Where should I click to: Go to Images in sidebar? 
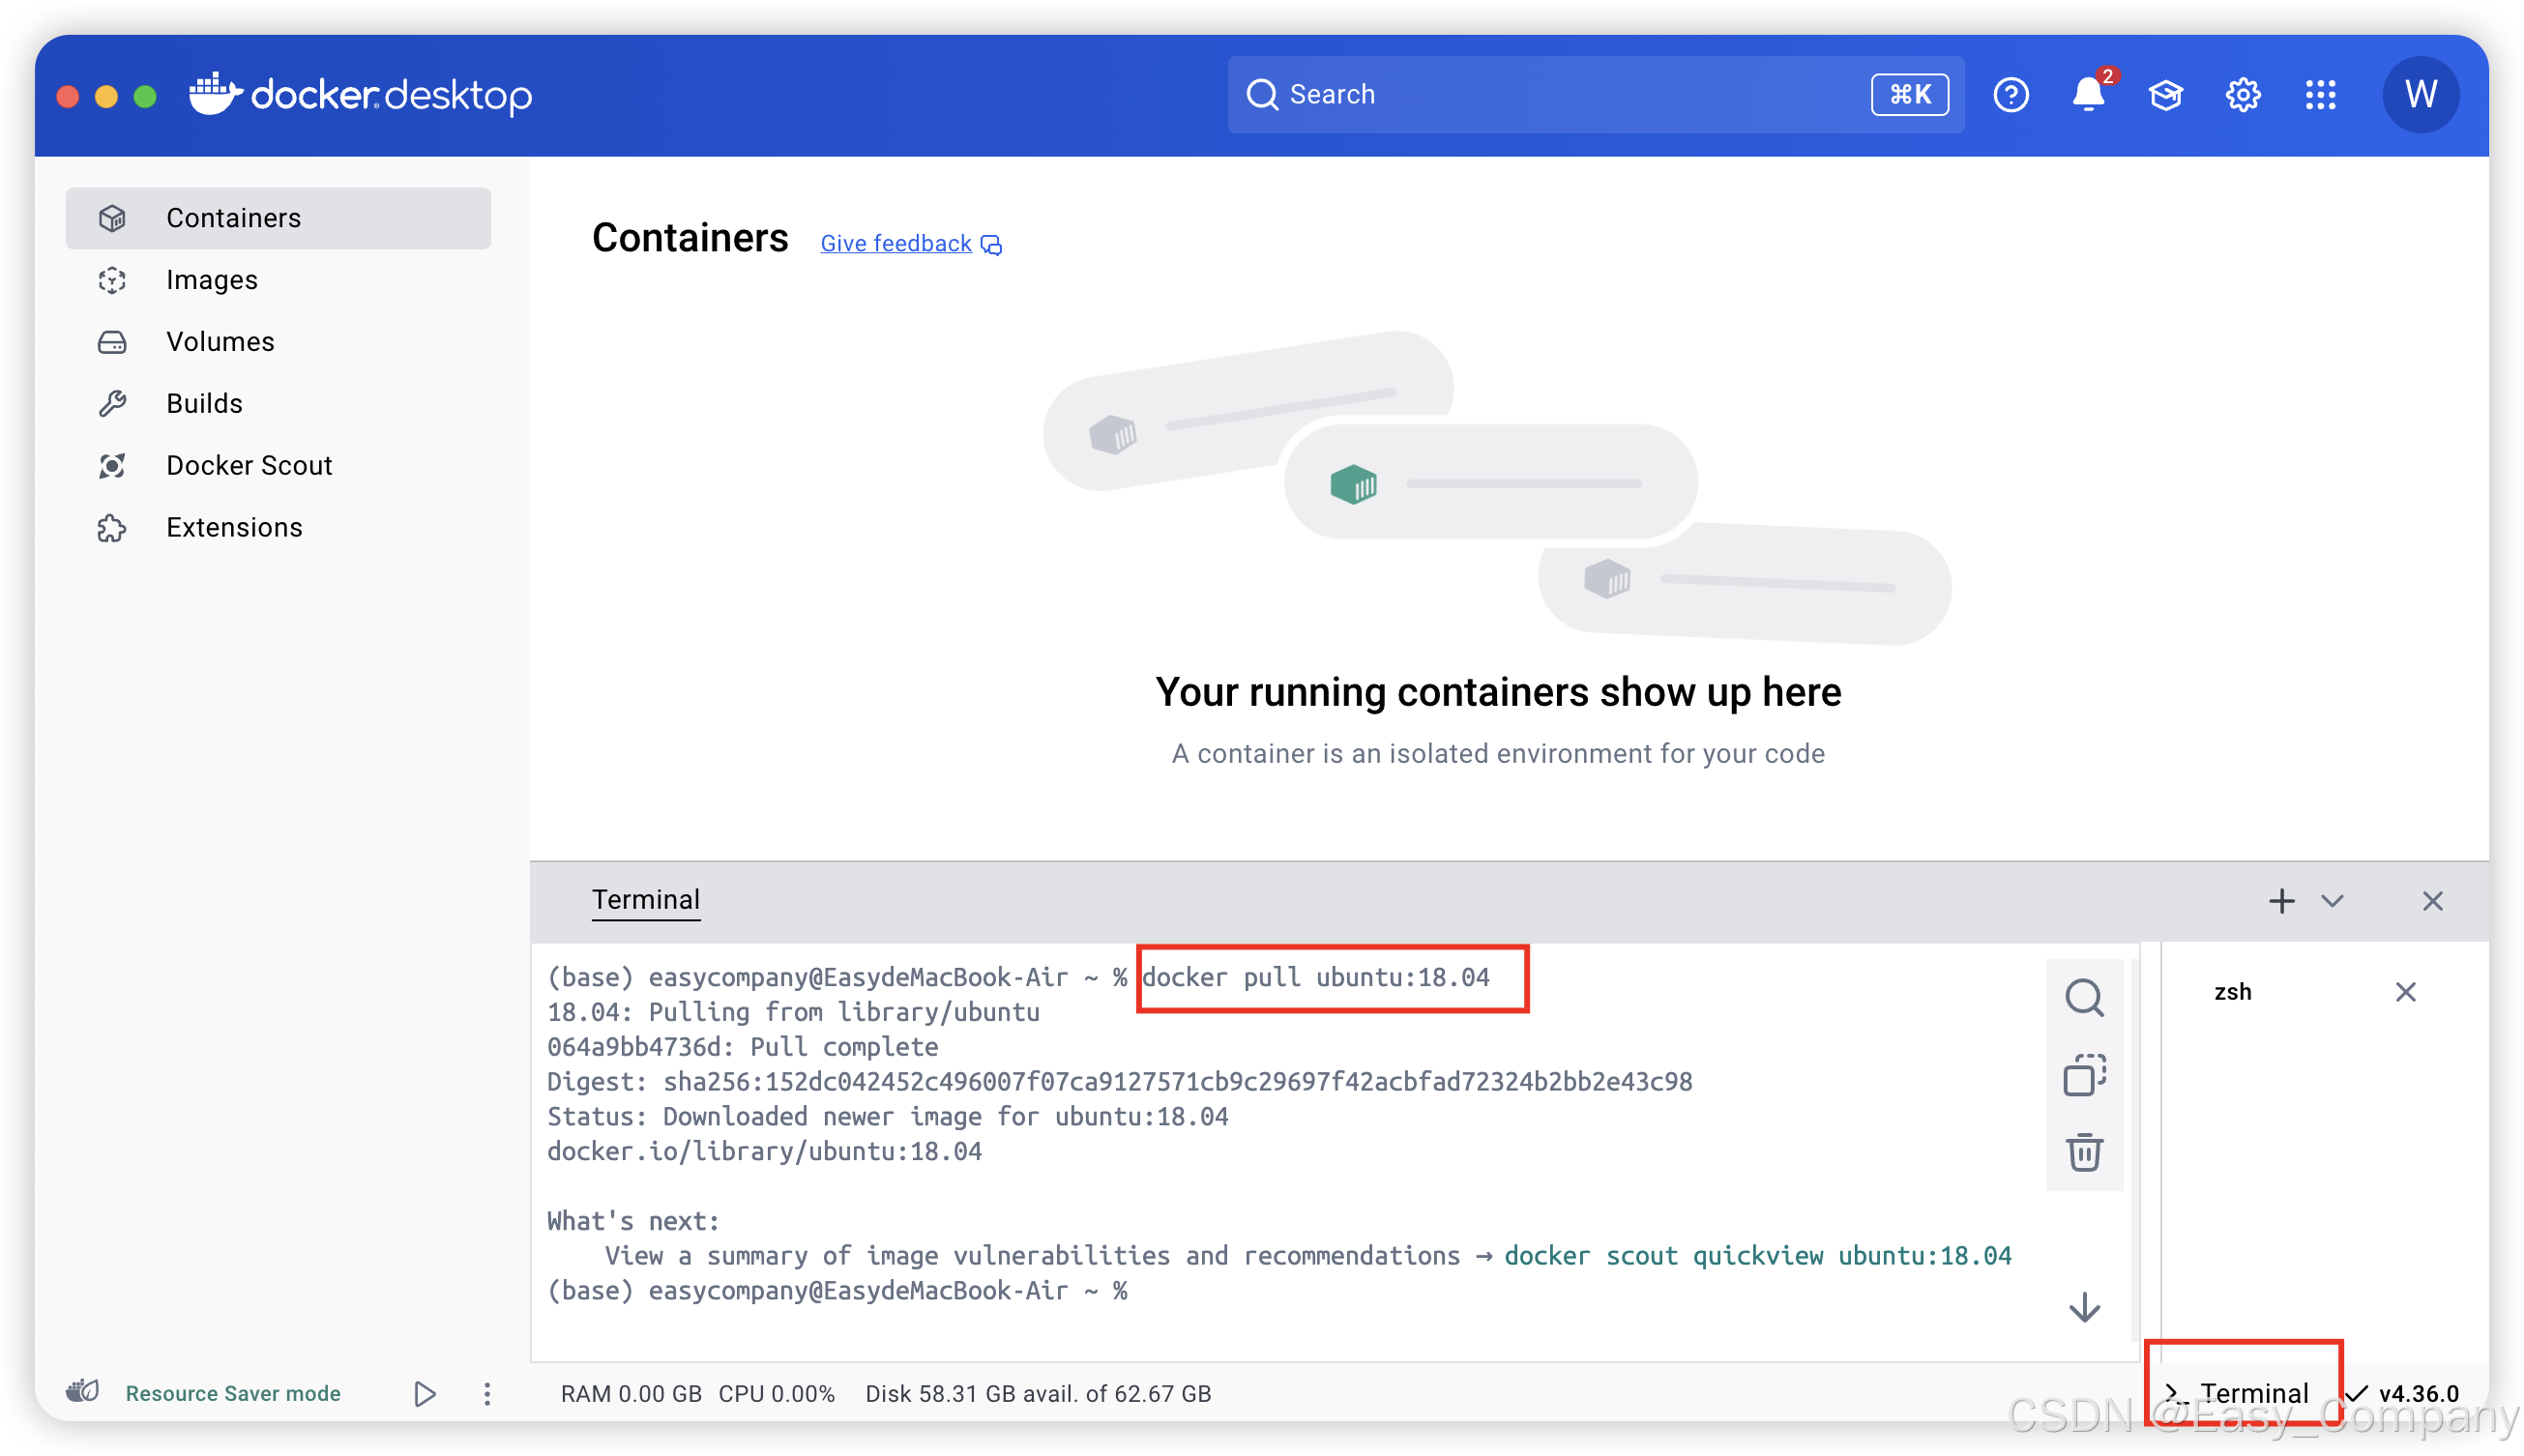(212, 280)
